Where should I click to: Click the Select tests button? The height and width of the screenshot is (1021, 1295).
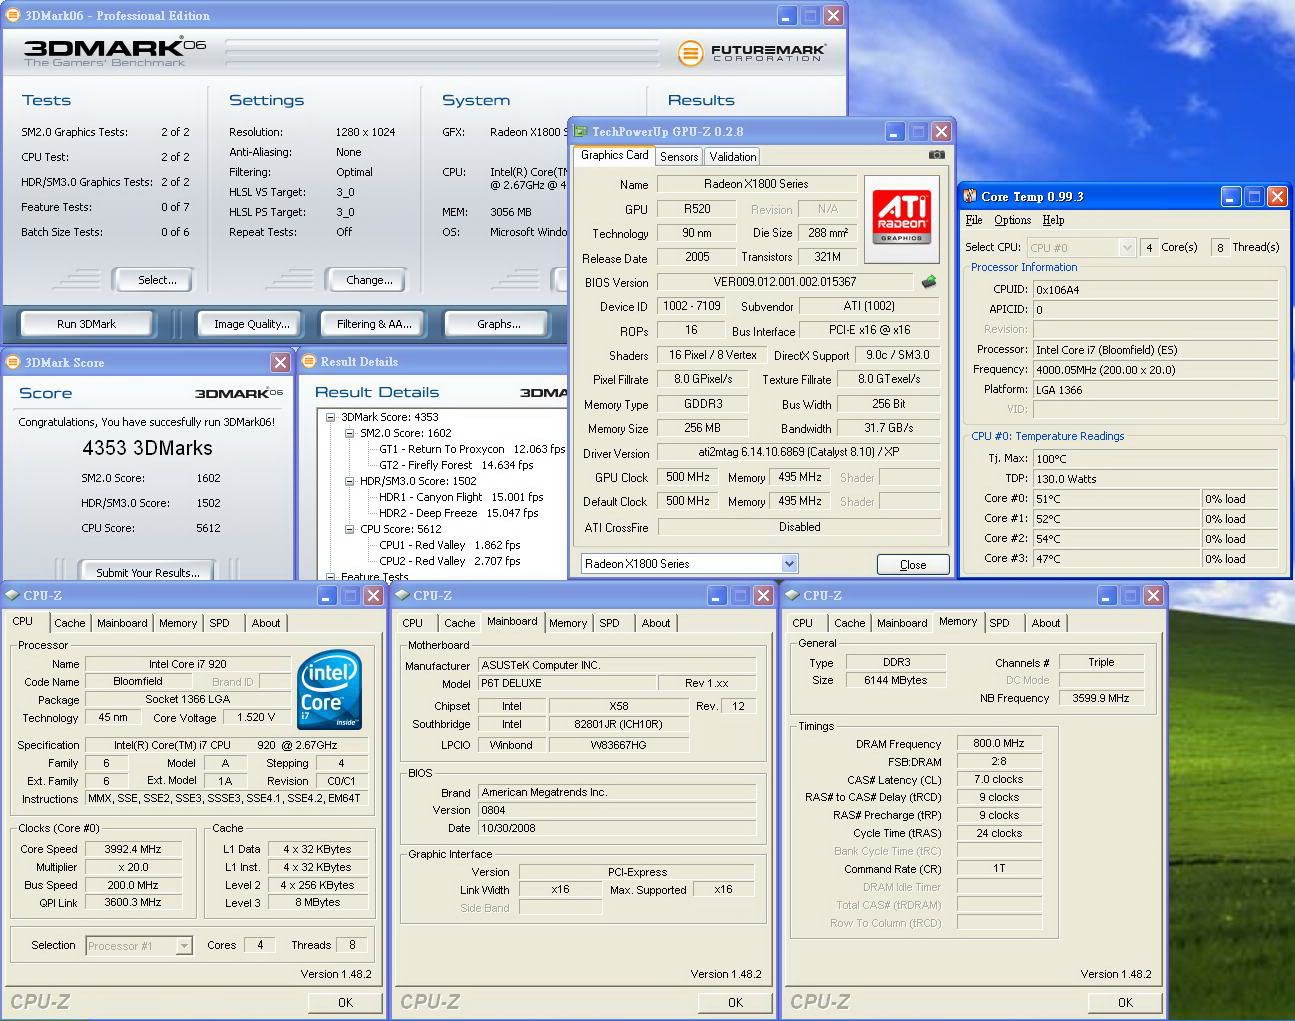pos(153,280)
